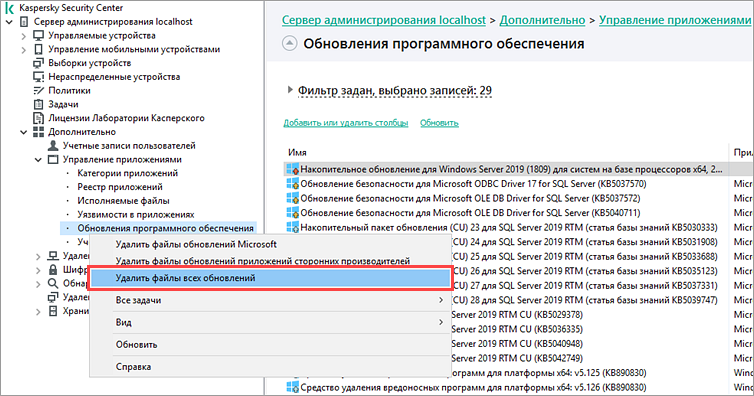Click the icon of the v5.126 KB890830 row
The width and height of the screenshot is (754, 396).
[x=292, y=387]
